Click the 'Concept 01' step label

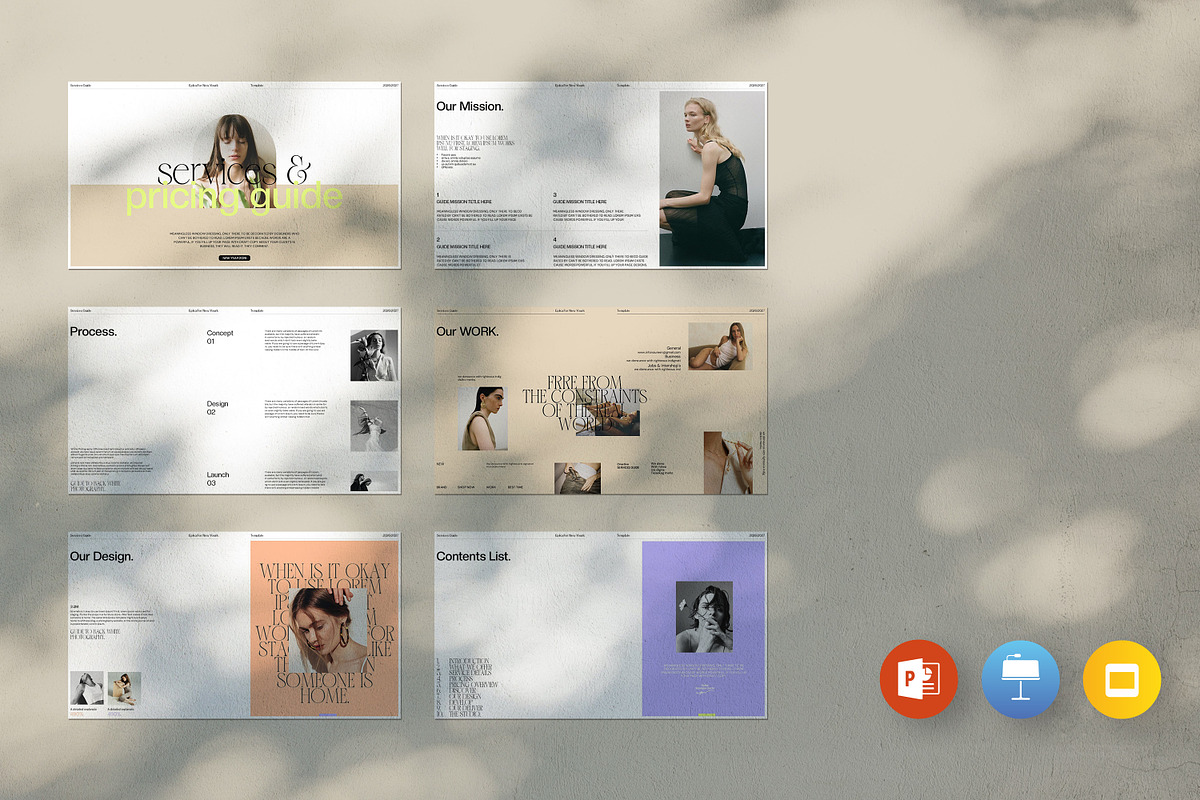pyautogui.click(x=220, y=337)
